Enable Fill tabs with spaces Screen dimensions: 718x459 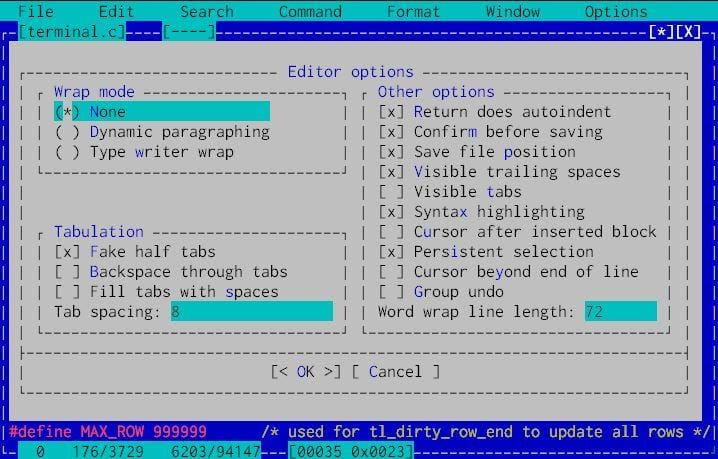pos(166,291)
